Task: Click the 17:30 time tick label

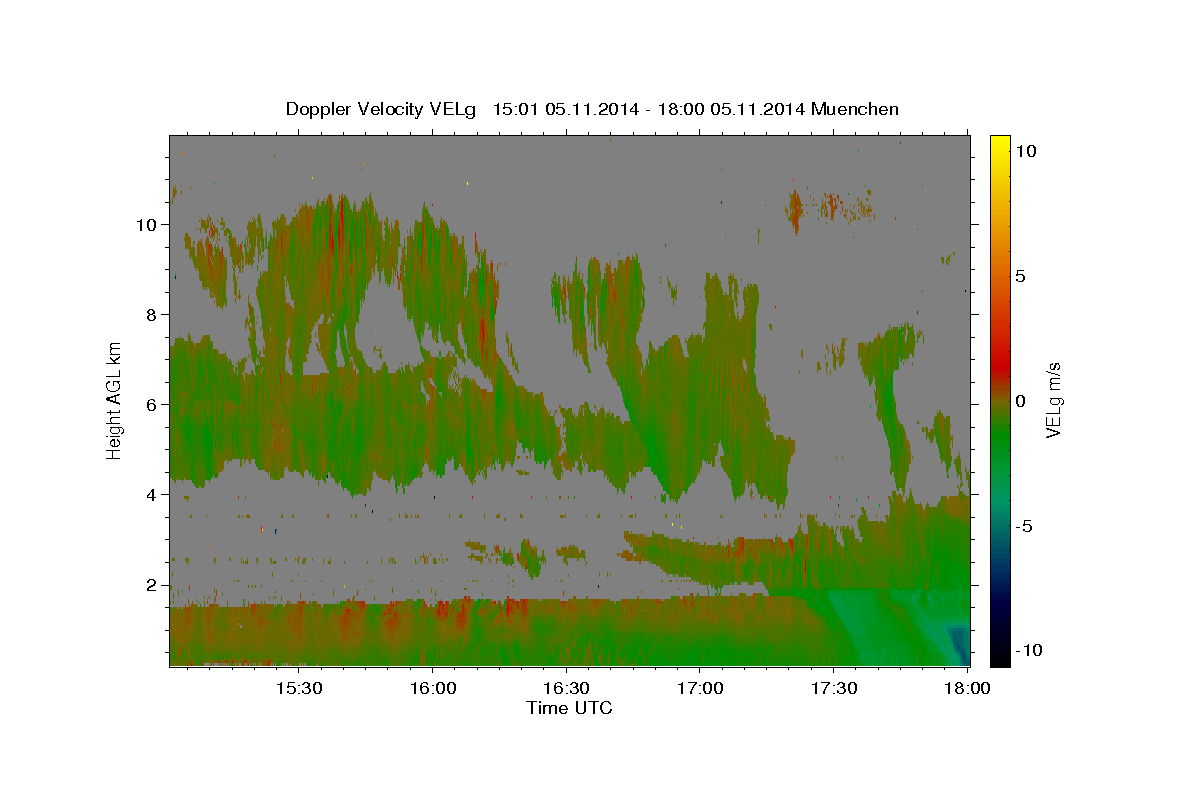Action: pyautogui.click(x=833, y=689)
